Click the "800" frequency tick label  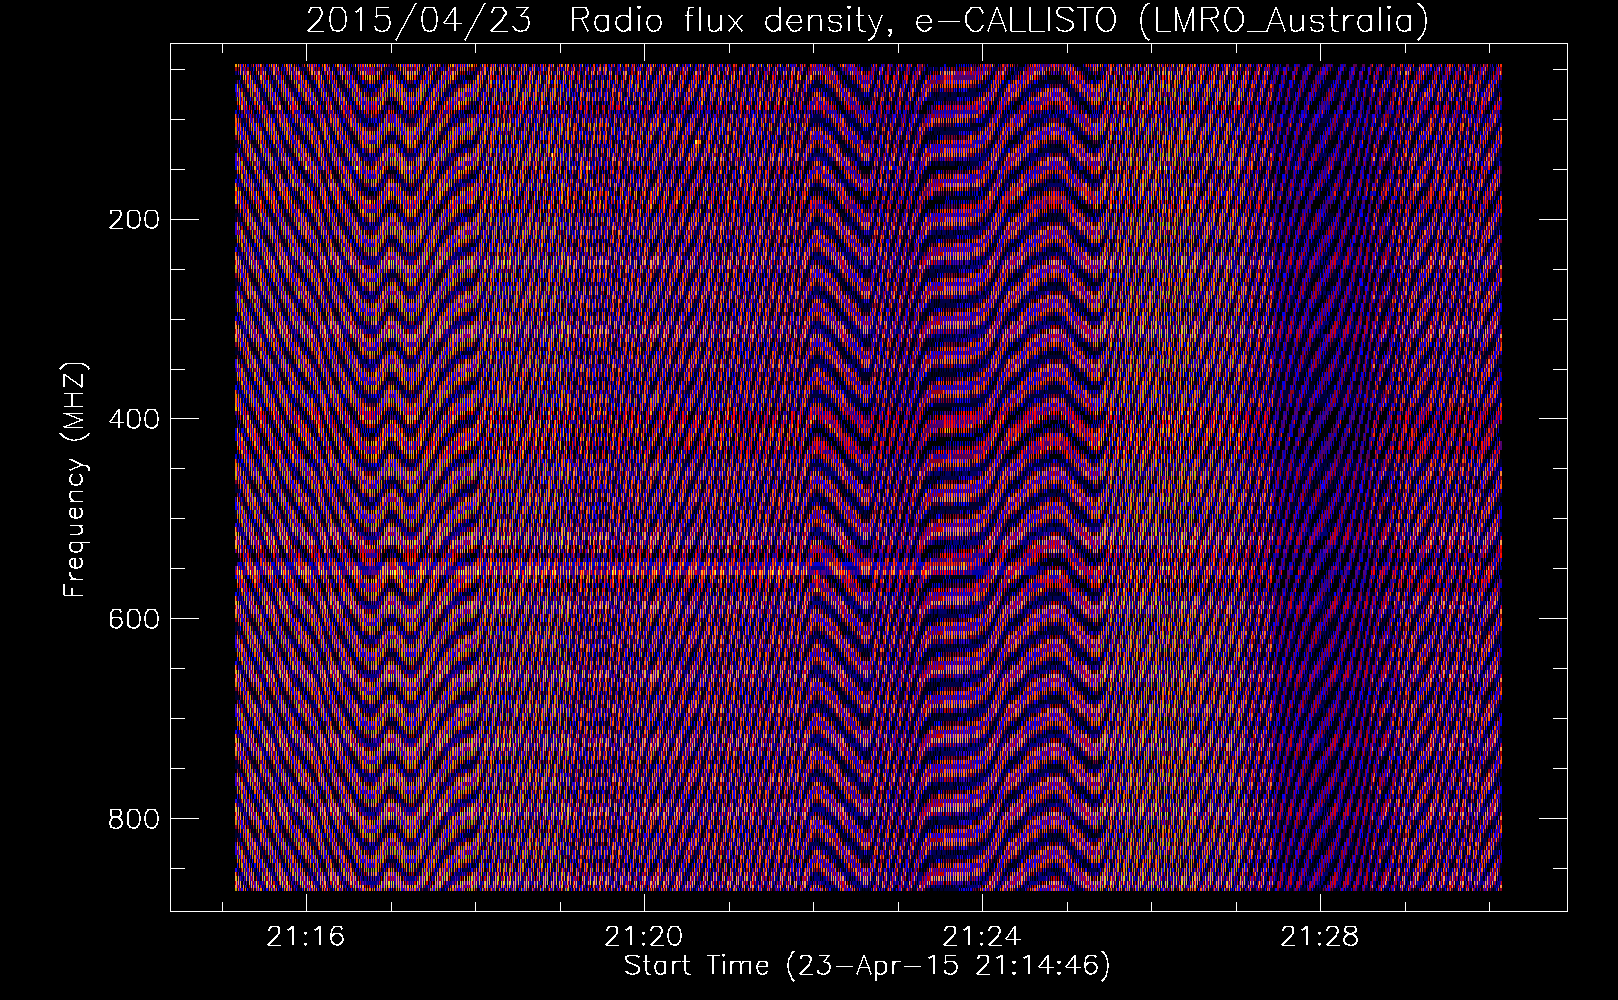tap(133, 819)
